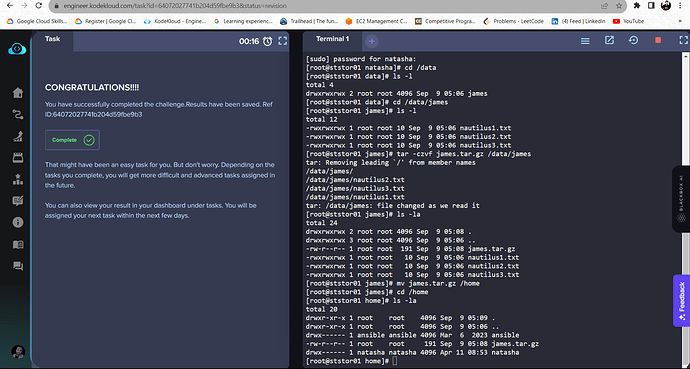Open Google Cloud Skills bookmark
The height and width of the screenshot is (369, 690).
point(37,21)
